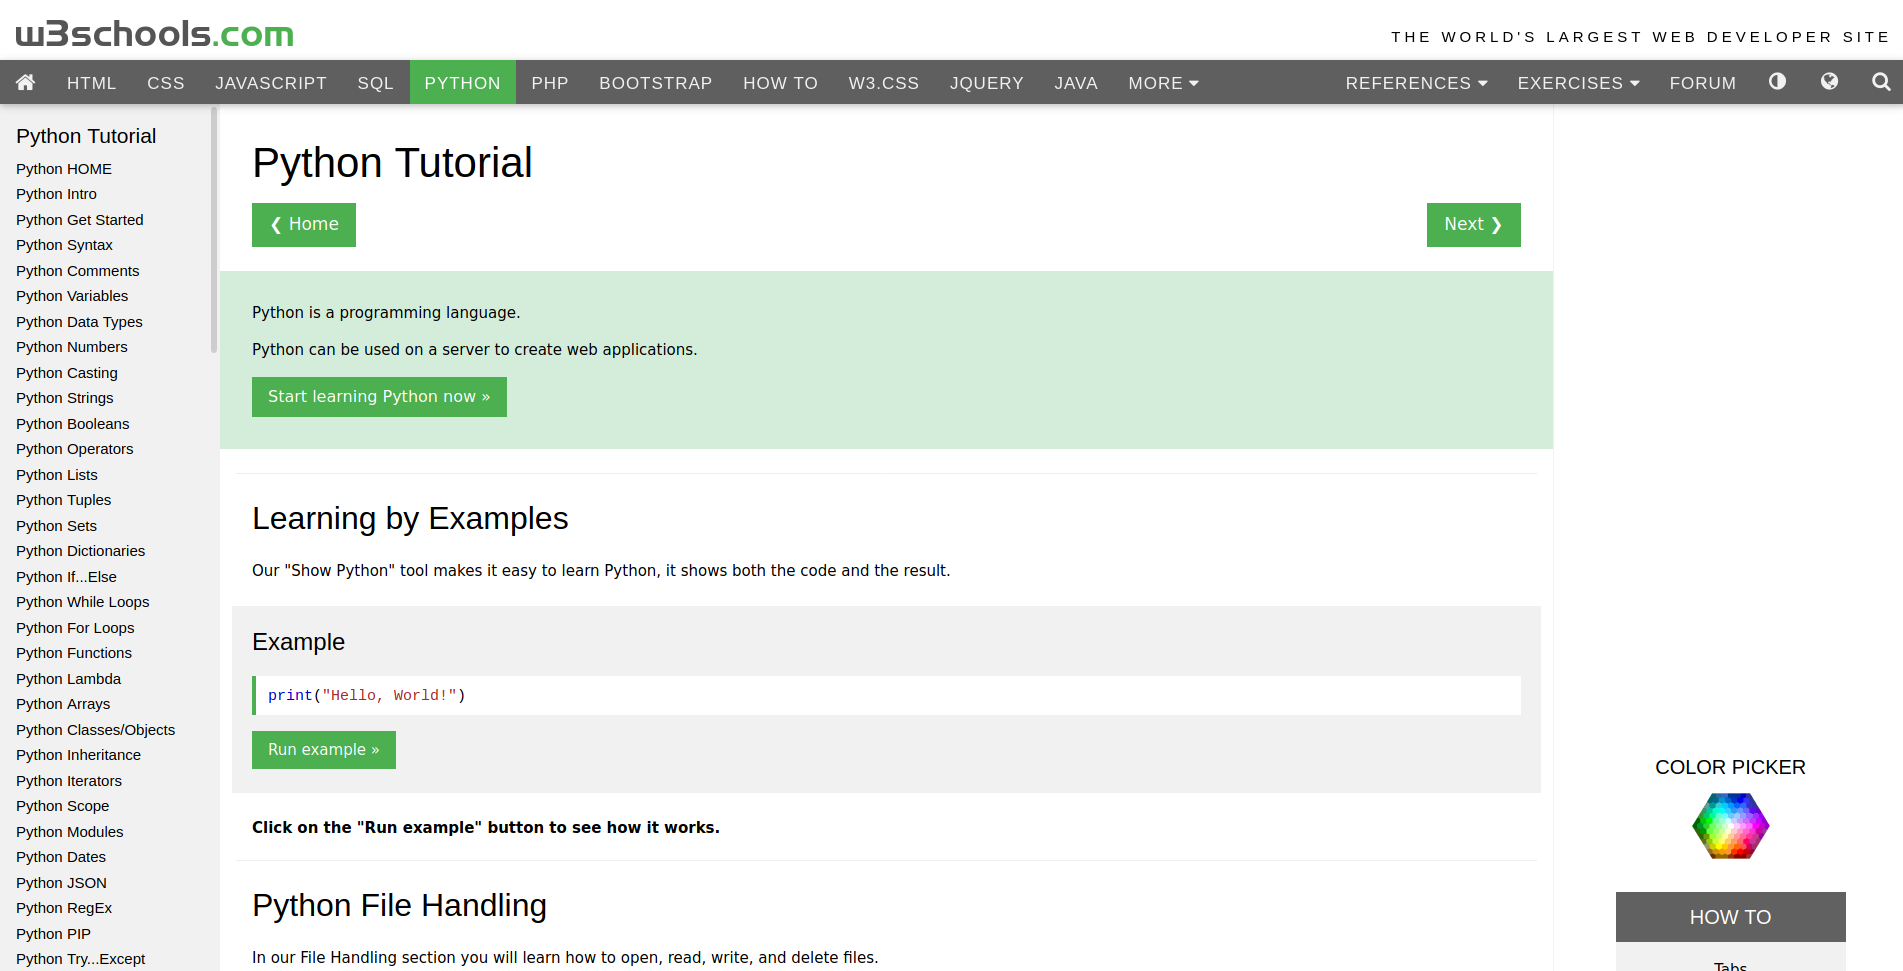The height and width of the screenshot is (971, 1903).
Task: Open the HOW TO sidebar panel header
Action: tap(1730, 917)
